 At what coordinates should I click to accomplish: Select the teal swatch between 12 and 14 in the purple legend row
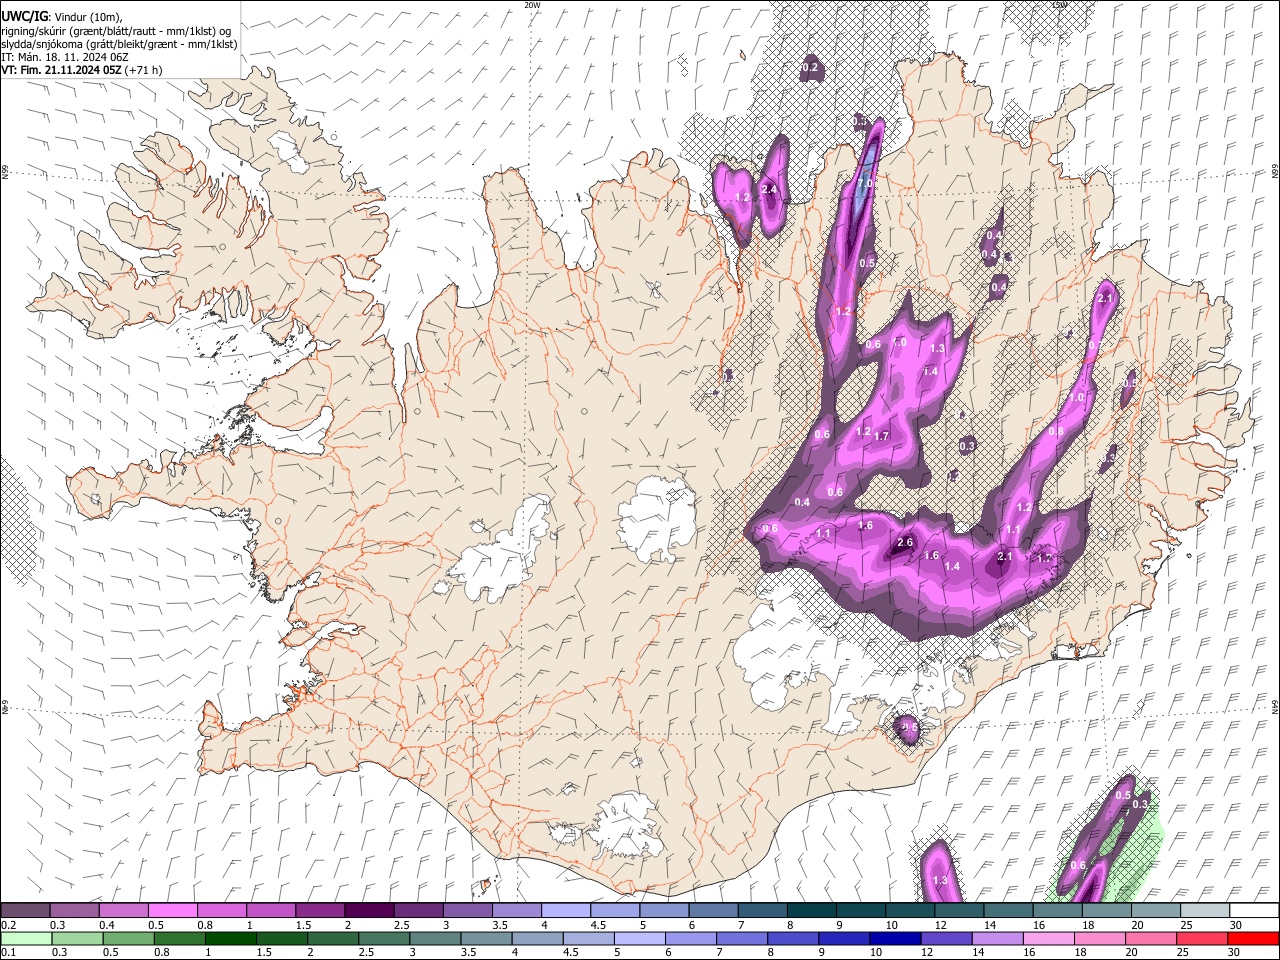(960, 910)
